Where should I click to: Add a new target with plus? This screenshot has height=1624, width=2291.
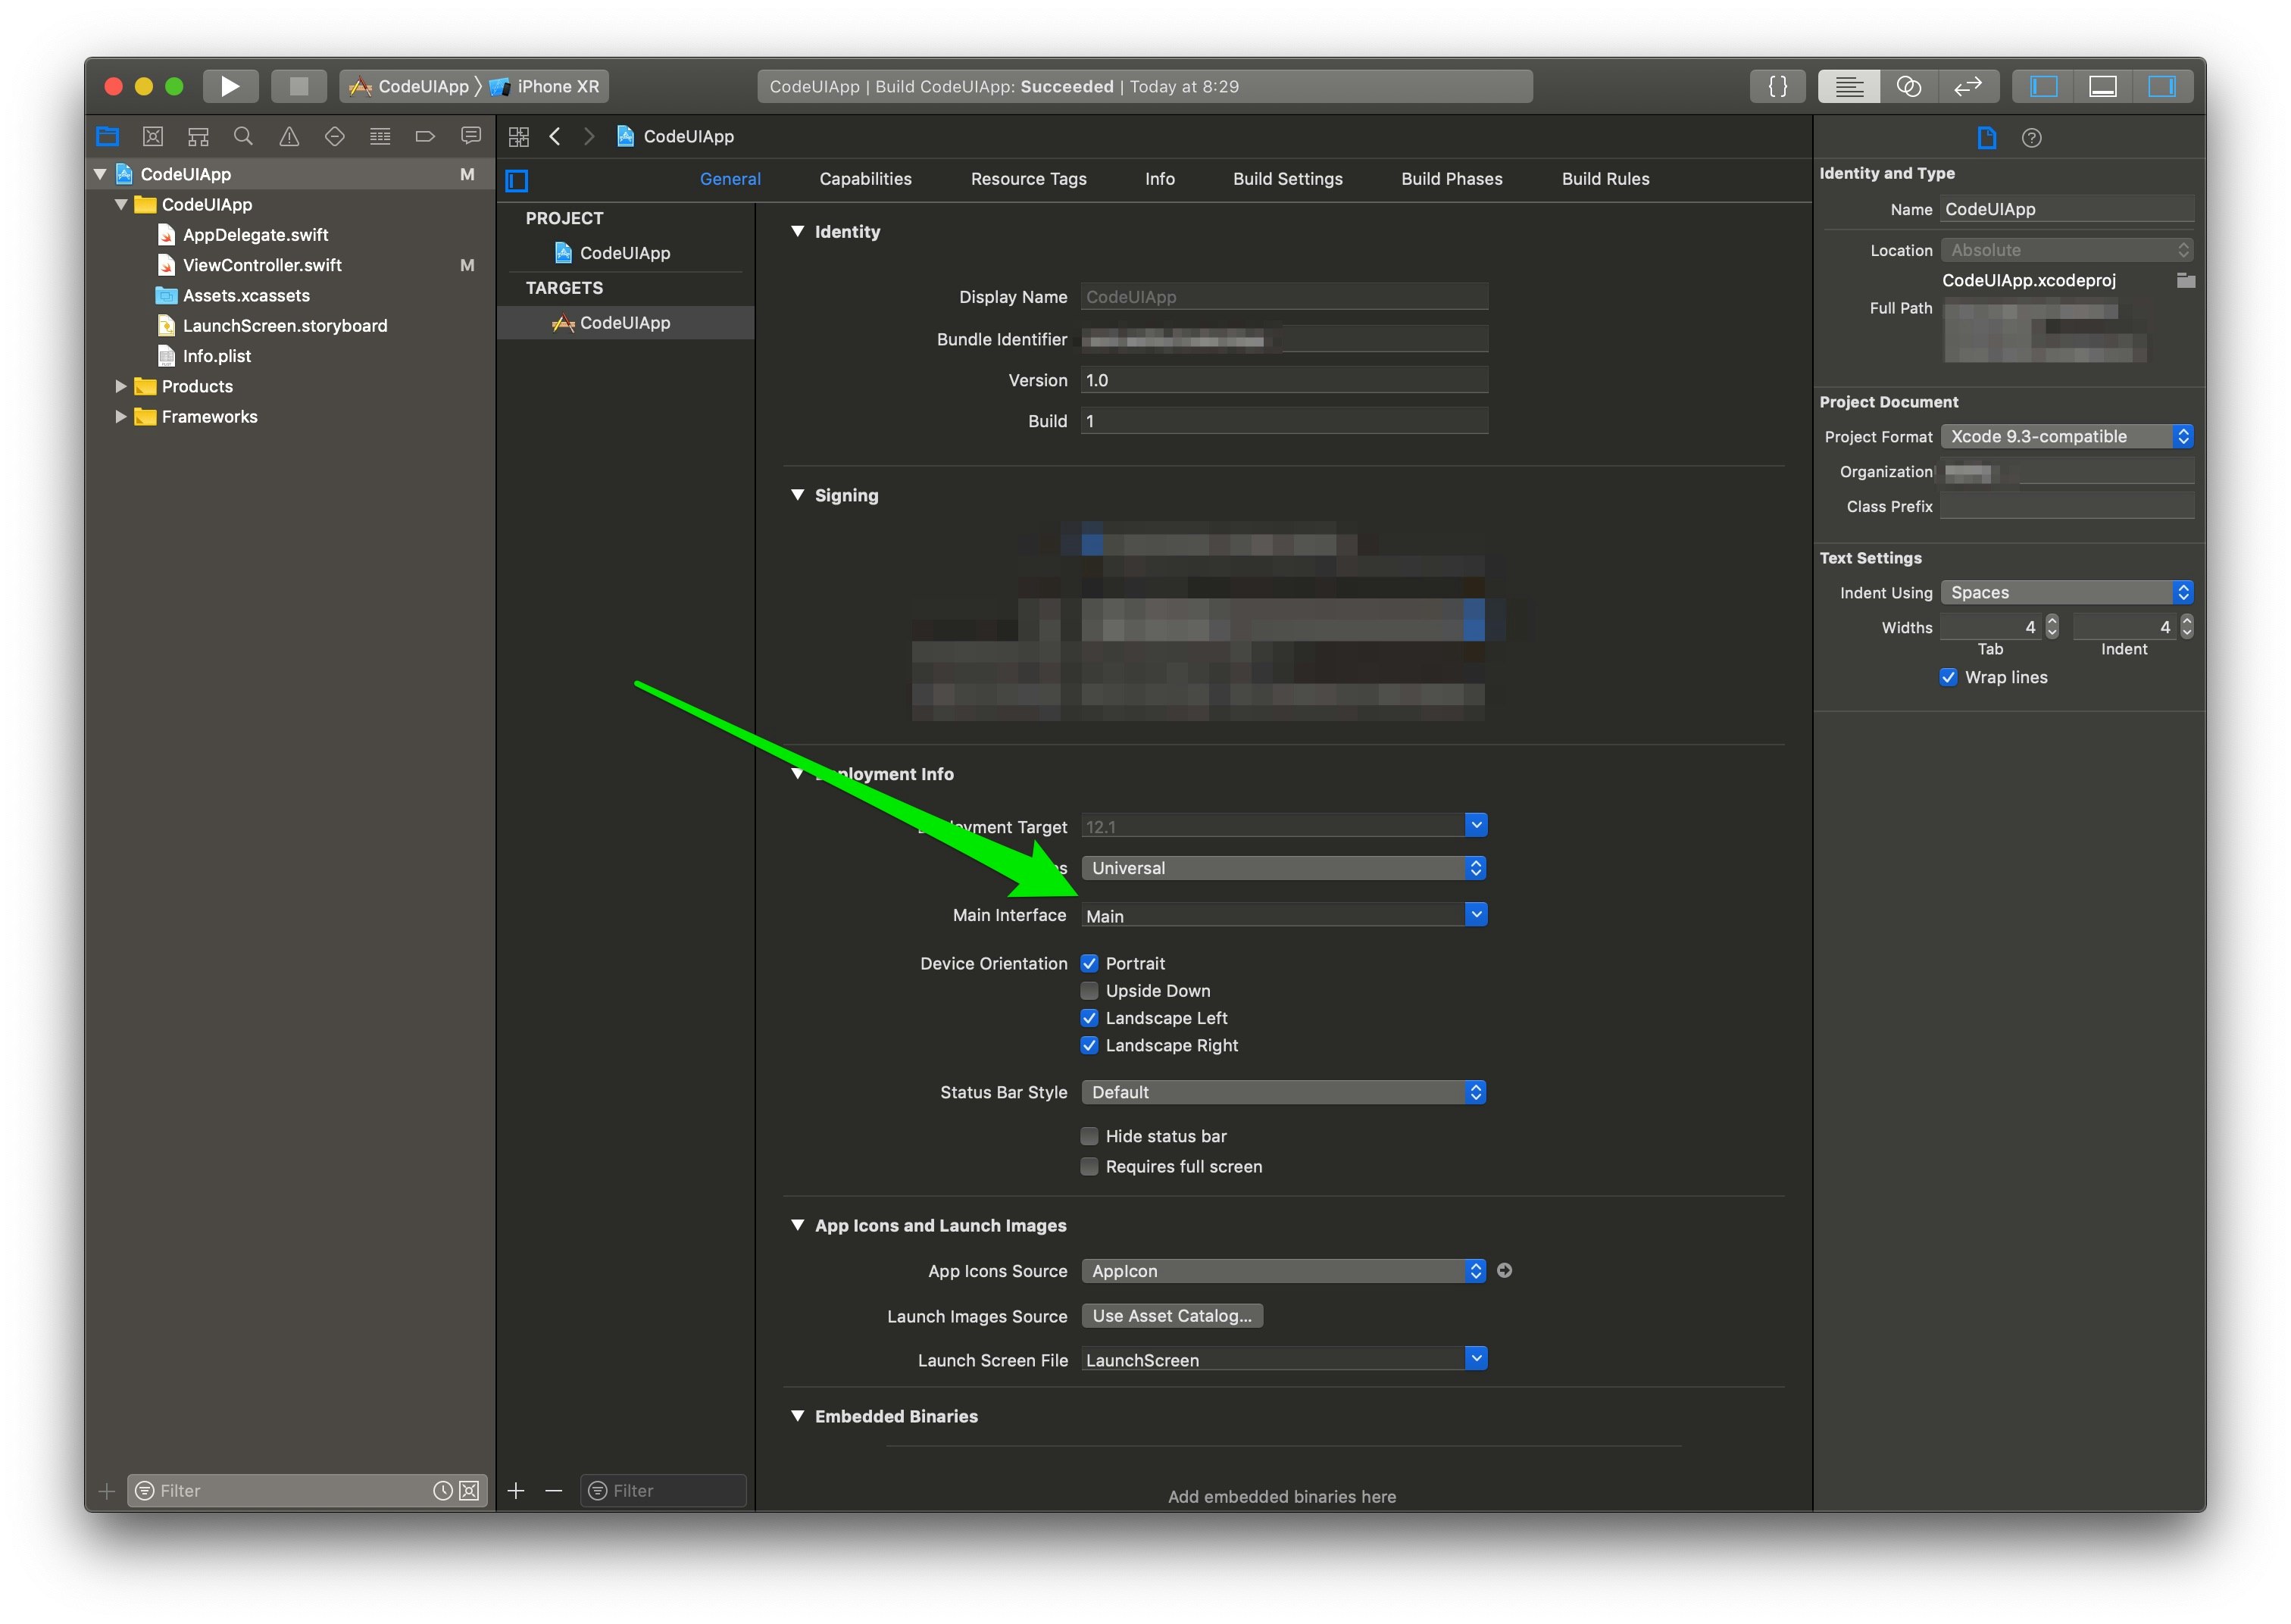click(516, 1491)
